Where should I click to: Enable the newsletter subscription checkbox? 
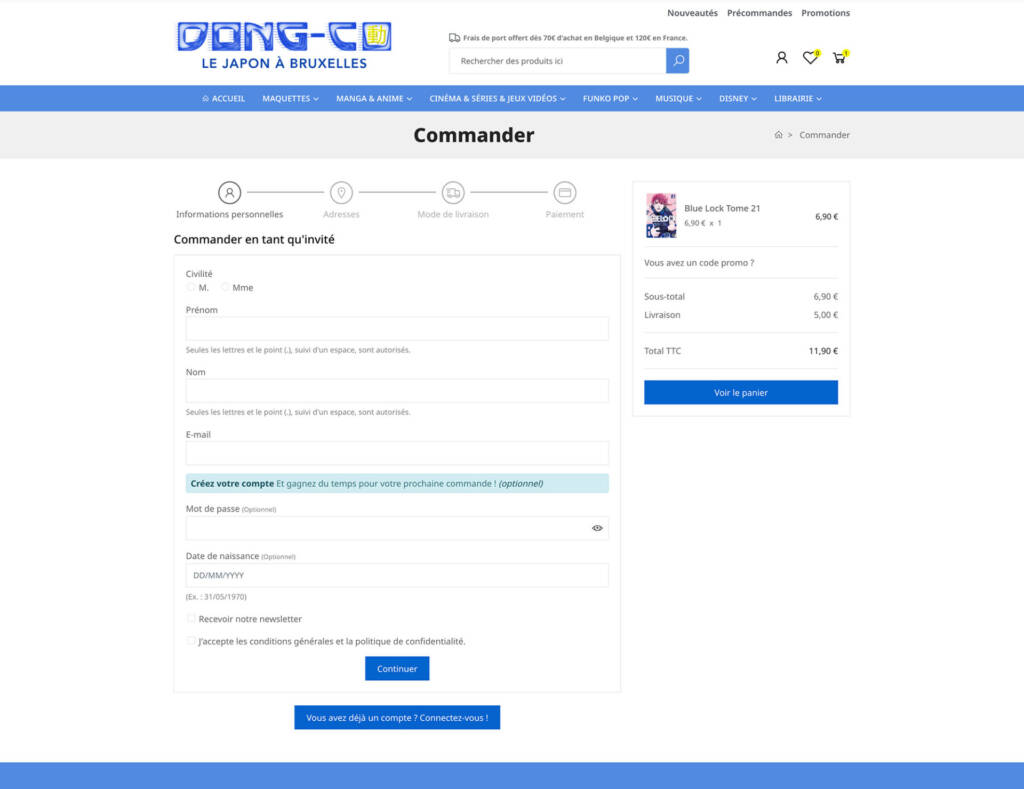coord(191,619)
